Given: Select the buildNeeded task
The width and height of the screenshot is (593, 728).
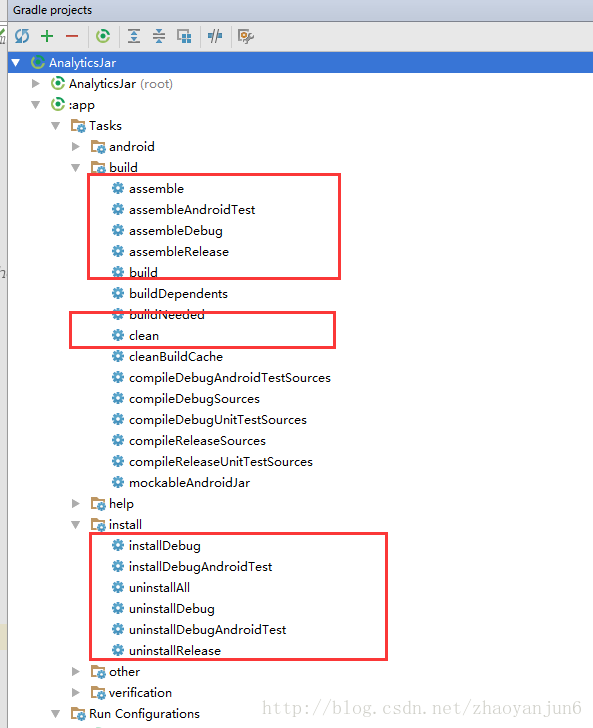Looking at the screenshot, I should [x=167, y=314].
